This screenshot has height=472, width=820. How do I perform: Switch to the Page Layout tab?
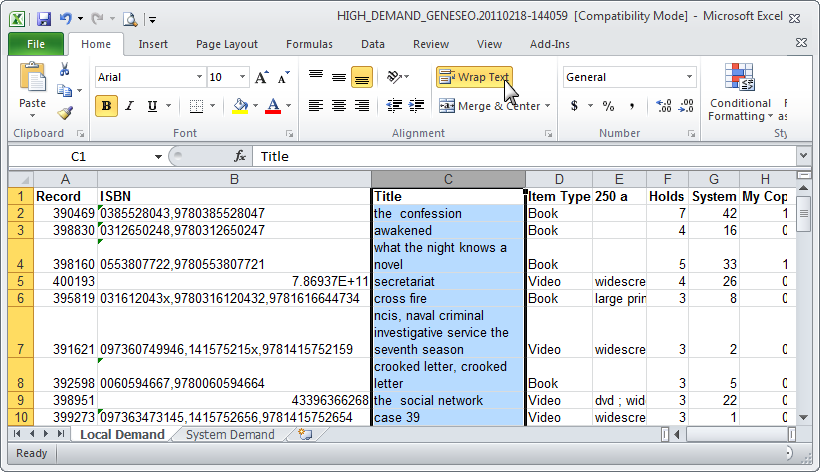[227, 44]
